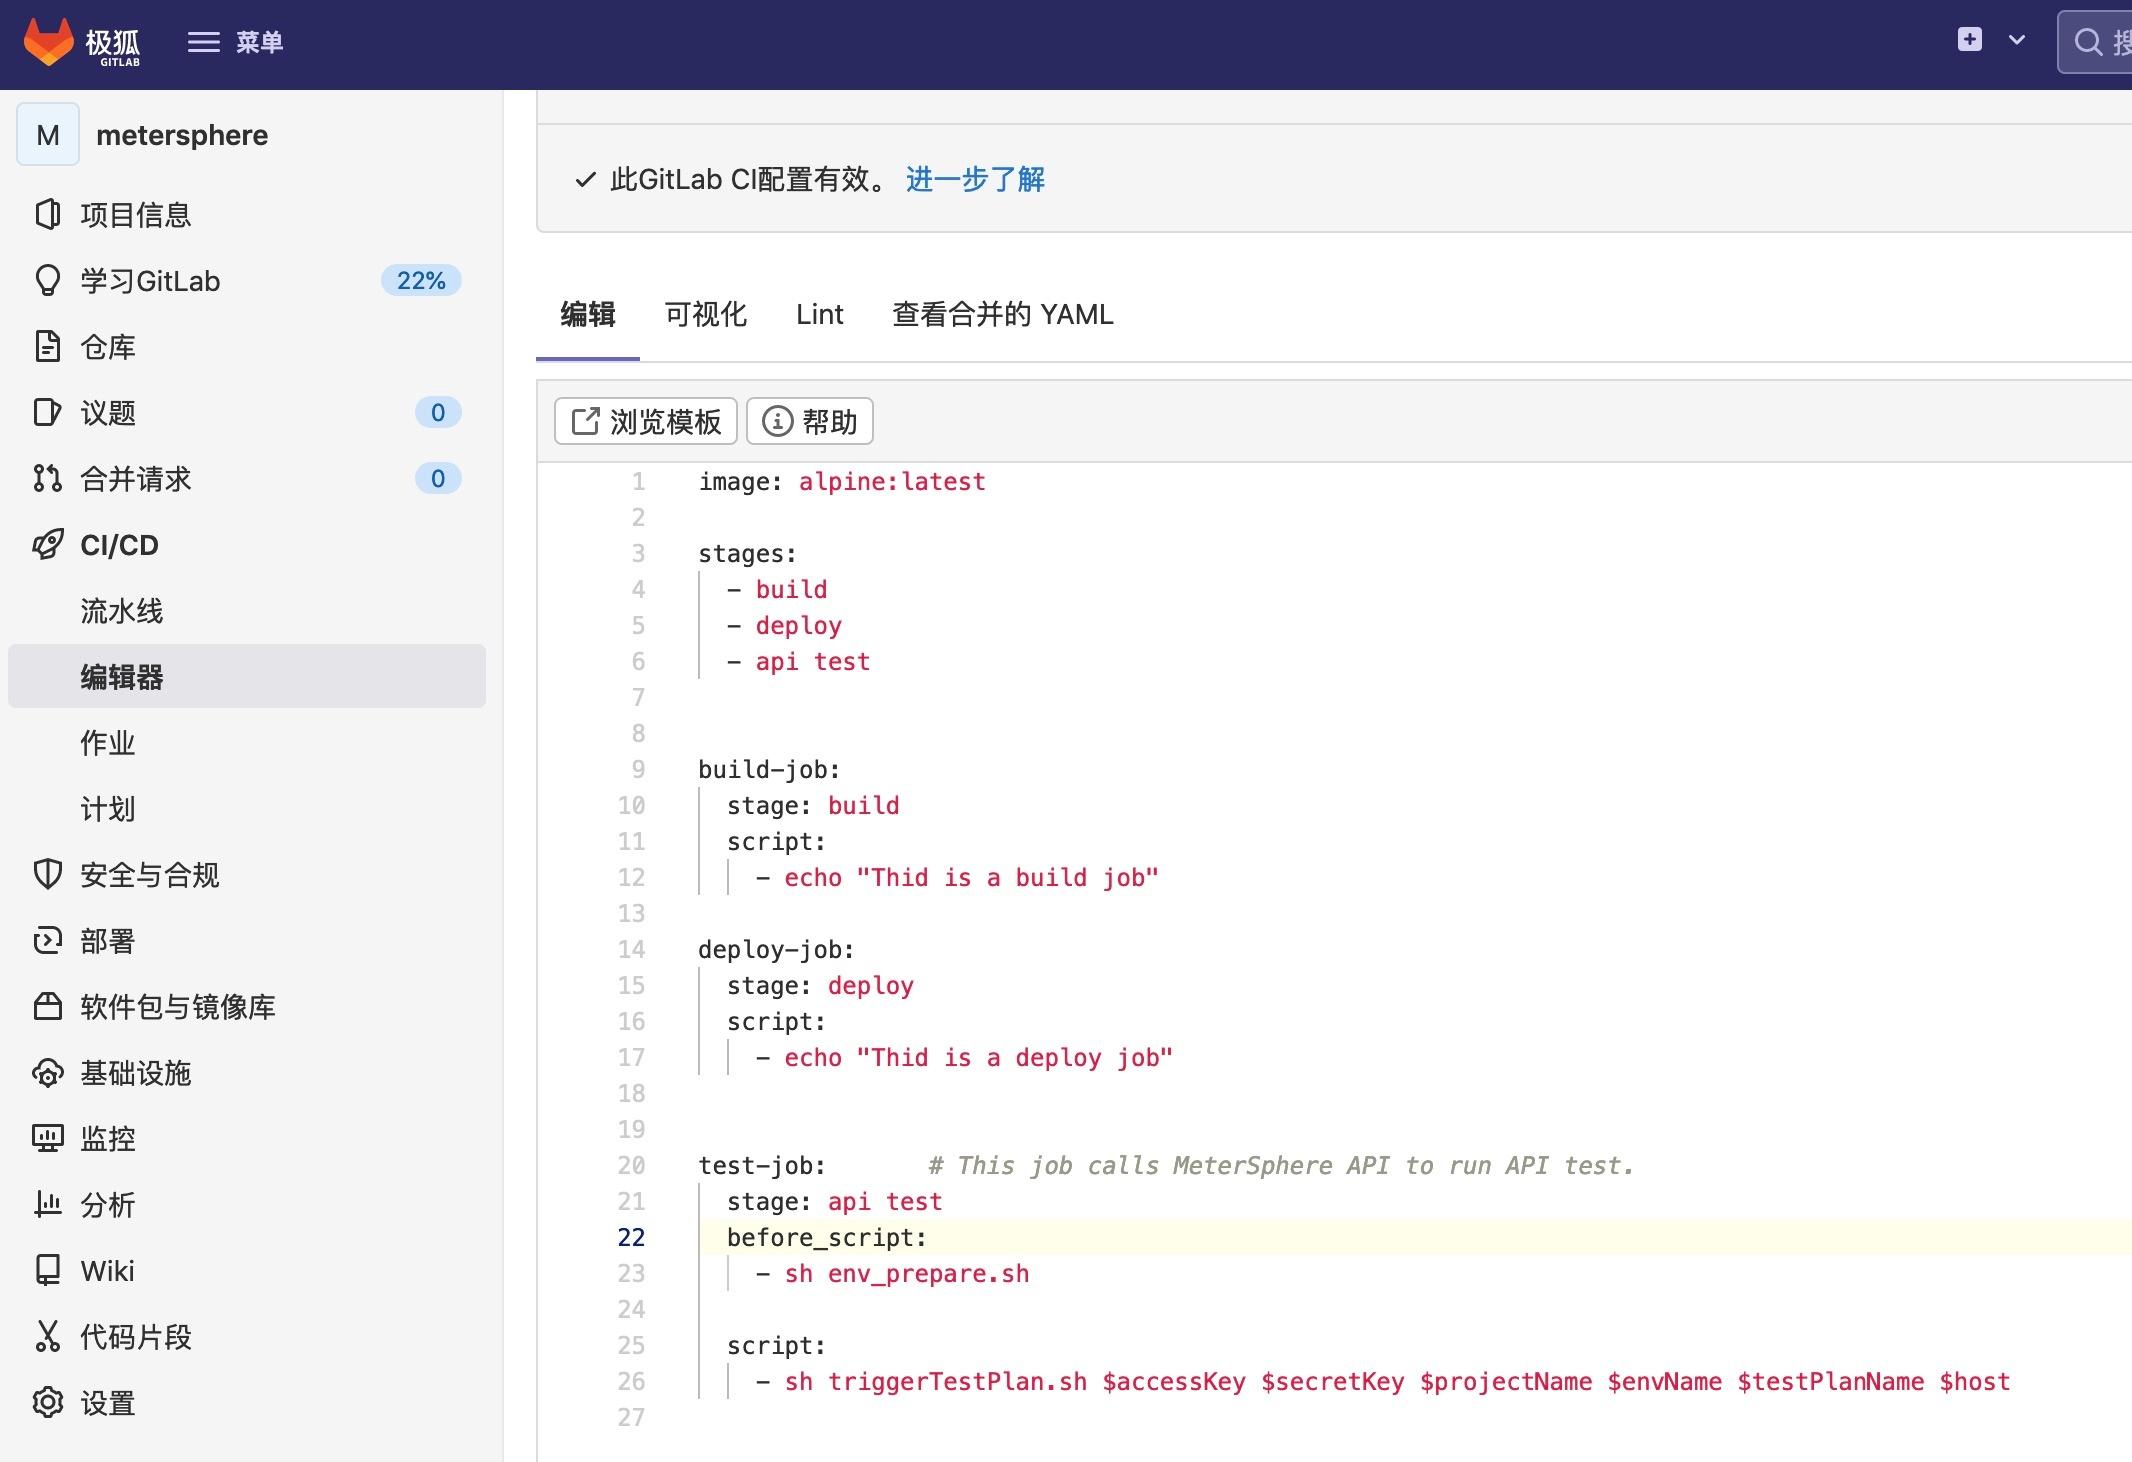Click the 代码片段 snippets icon
2132x1462 pixels.
pos(47,1336)
